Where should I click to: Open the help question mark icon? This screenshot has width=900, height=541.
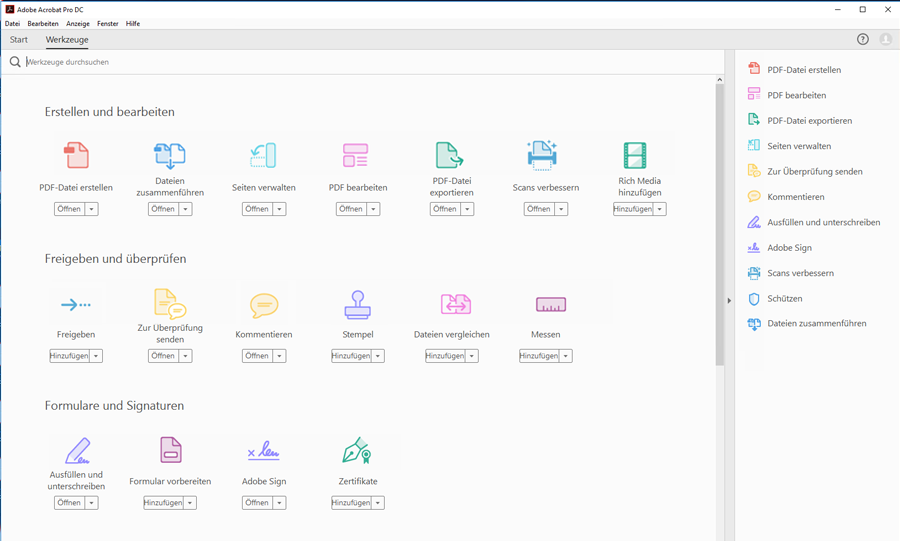863,39
